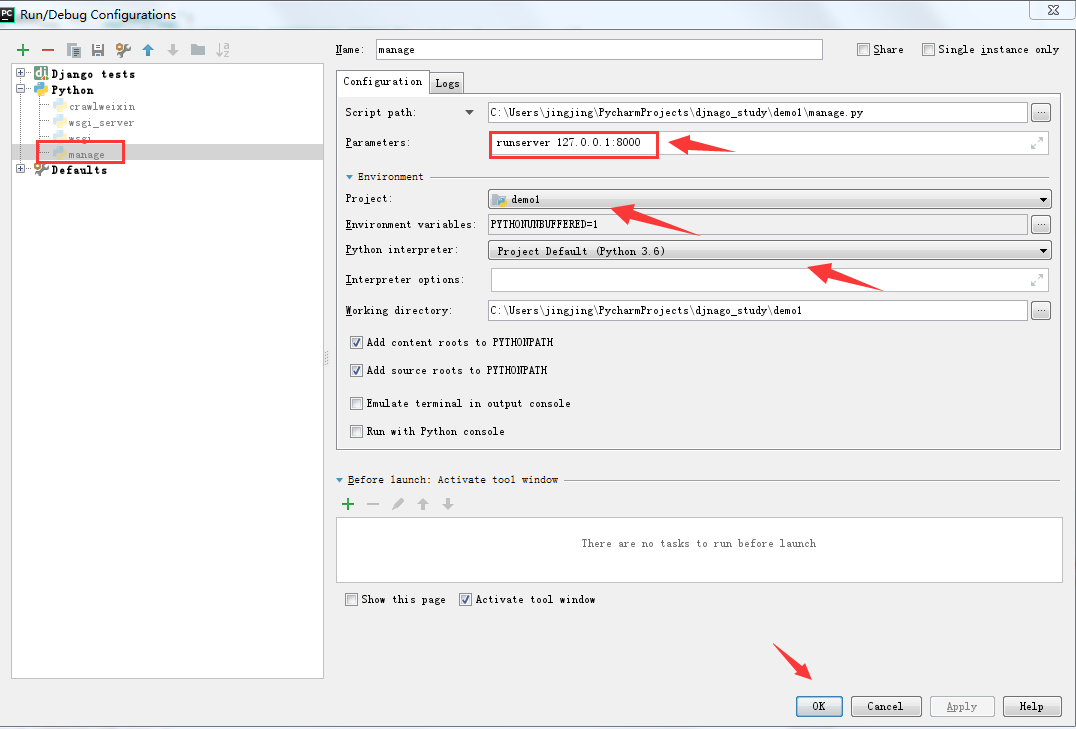Click the Interpreter options field
1076x729 pixels.
[769, 280]
